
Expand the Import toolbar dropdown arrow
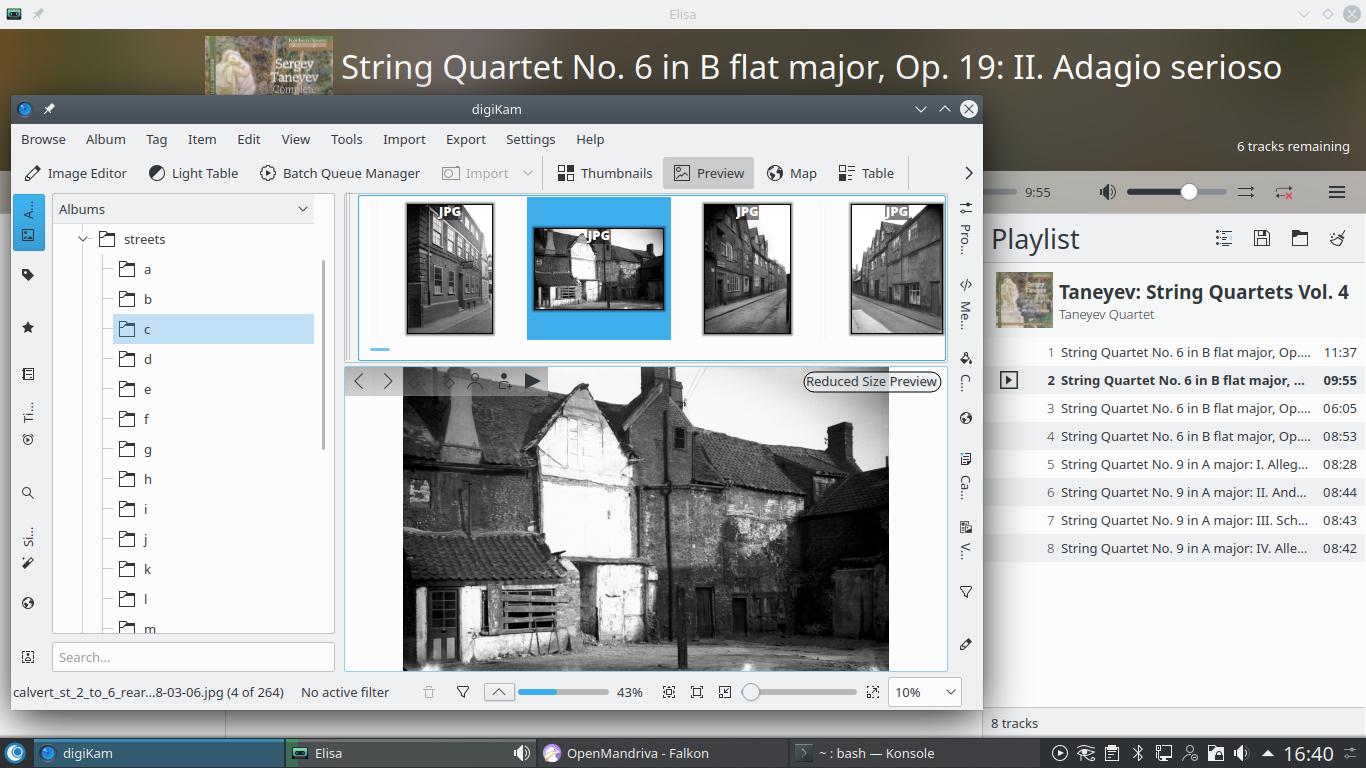[x=528, y=173]
